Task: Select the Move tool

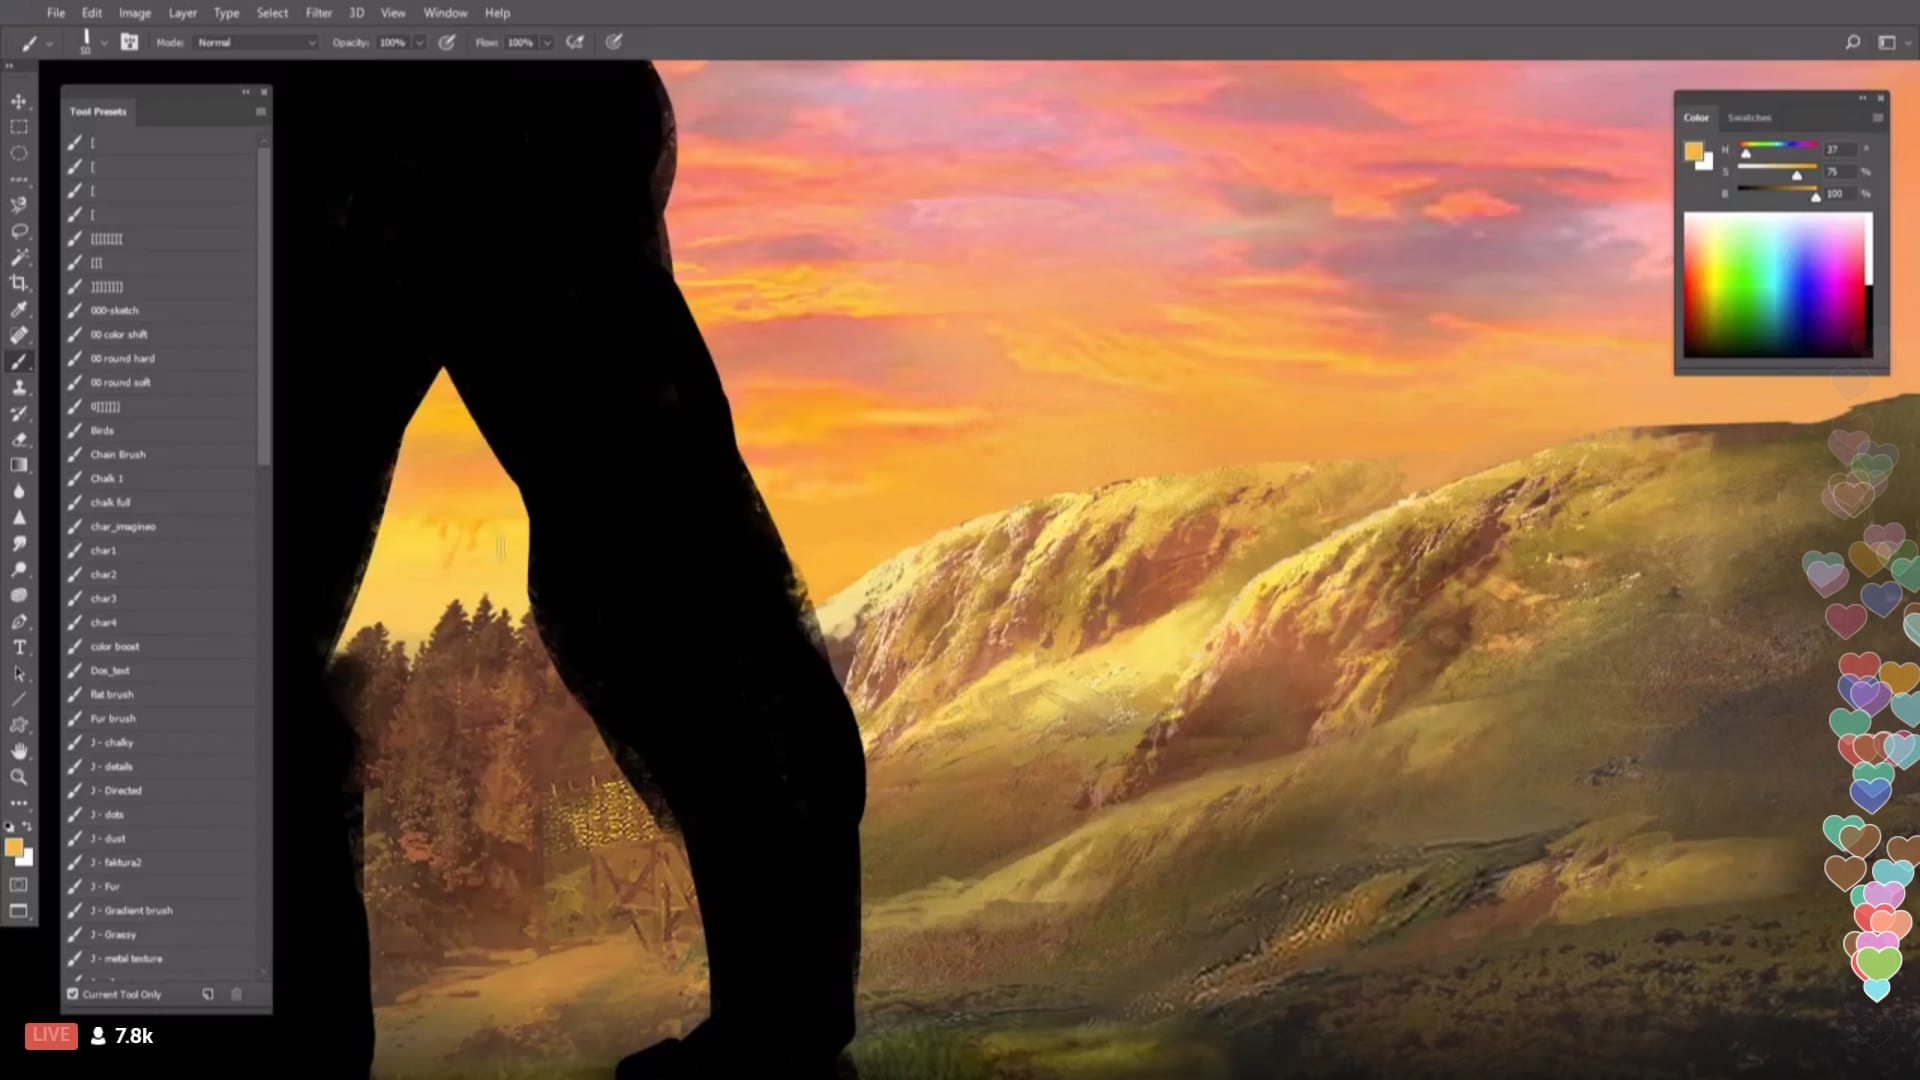Action: (18, 101)
